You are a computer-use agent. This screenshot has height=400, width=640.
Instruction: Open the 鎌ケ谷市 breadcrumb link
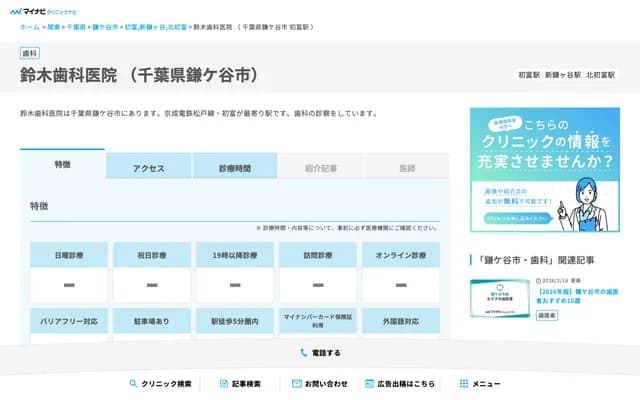click(106, 27)
